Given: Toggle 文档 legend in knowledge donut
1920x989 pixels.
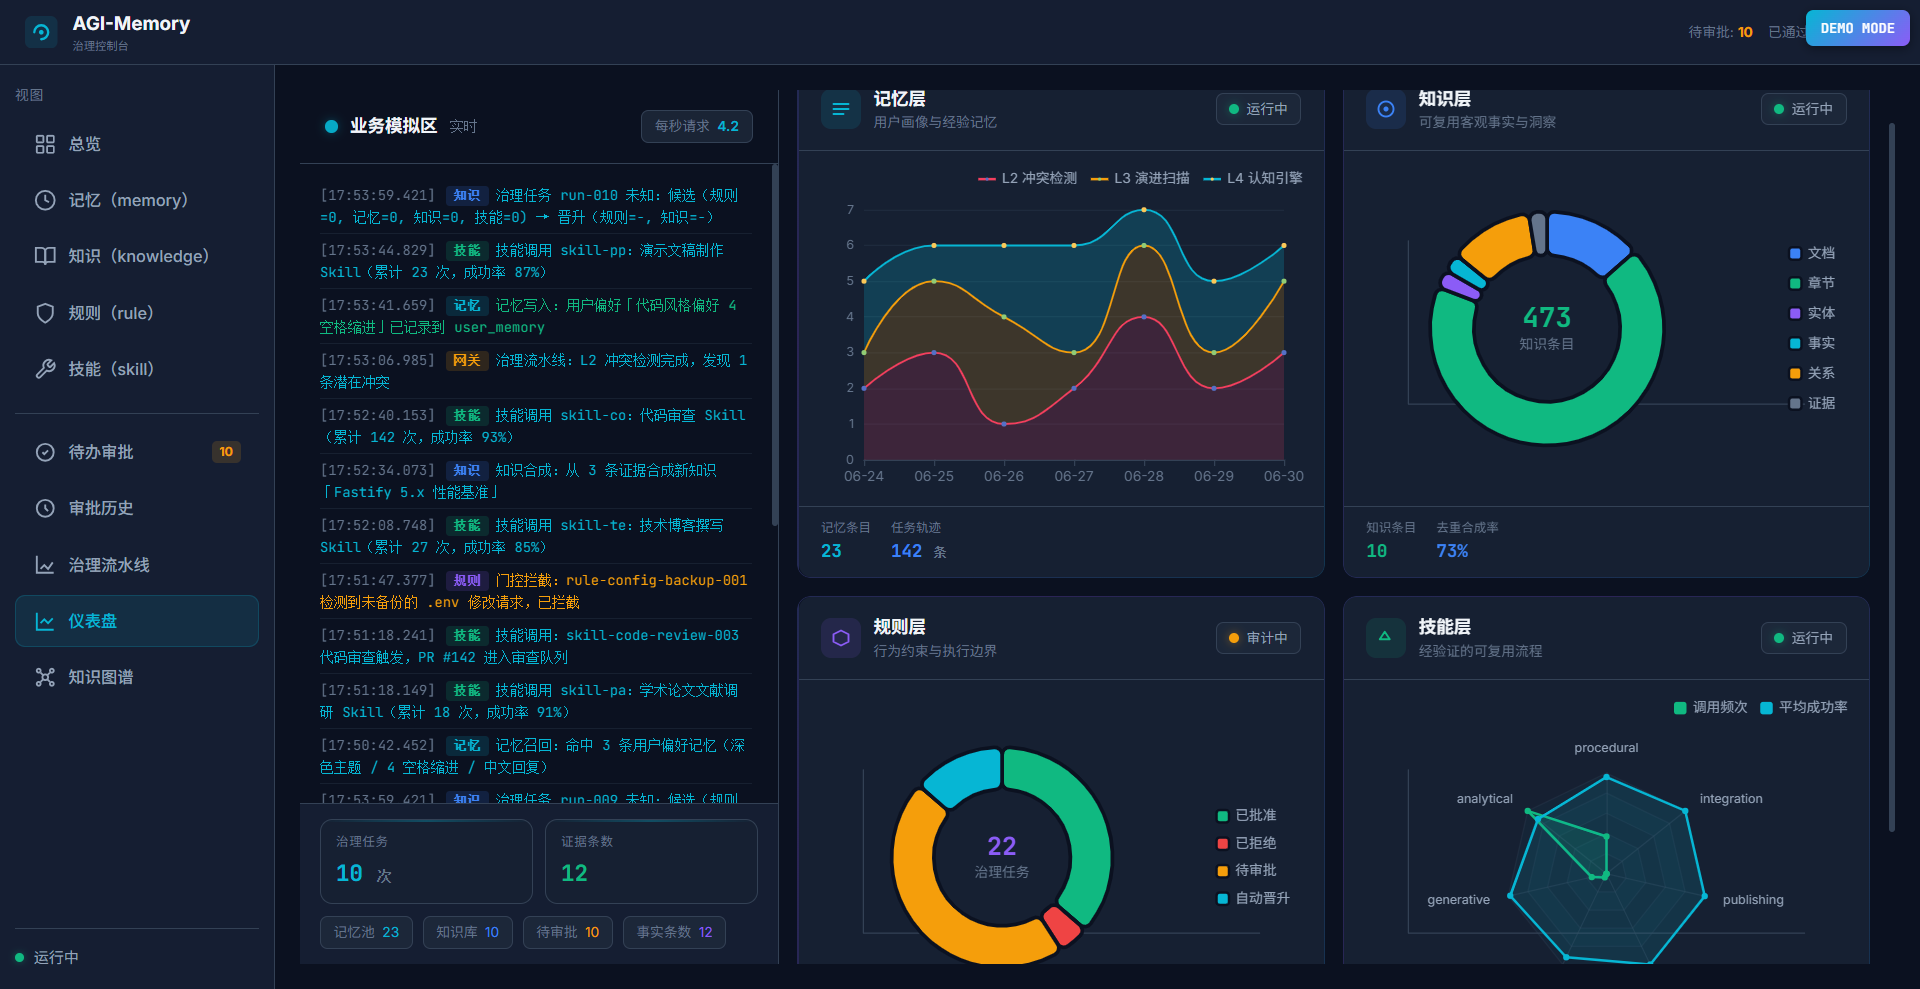Looking at the screenshot, I should tap(1812, 253).
